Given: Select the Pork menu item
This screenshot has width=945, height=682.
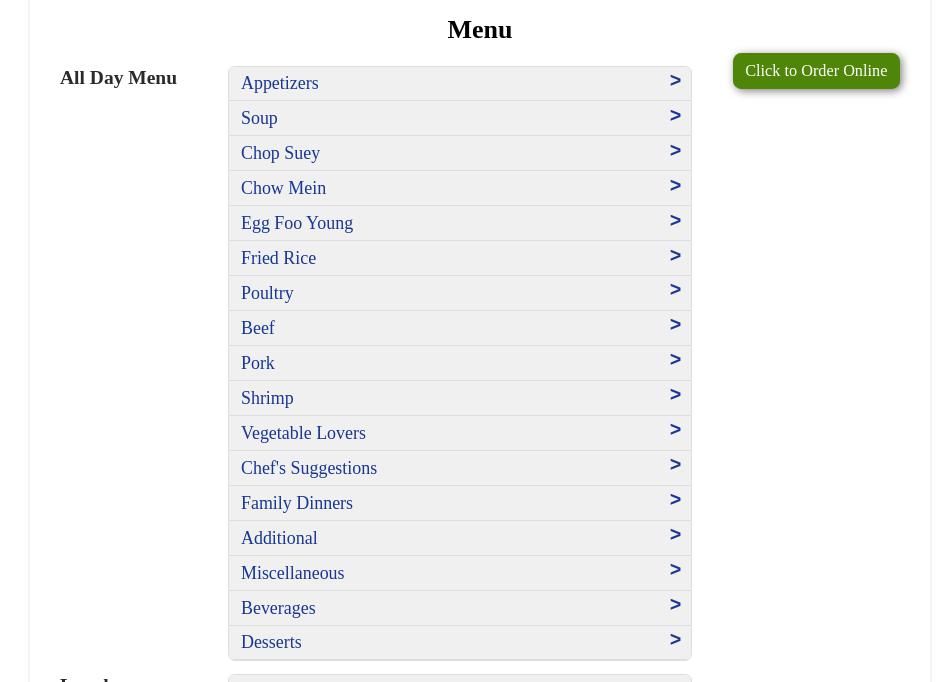Looking at the screenshot, I should [257, 363].
